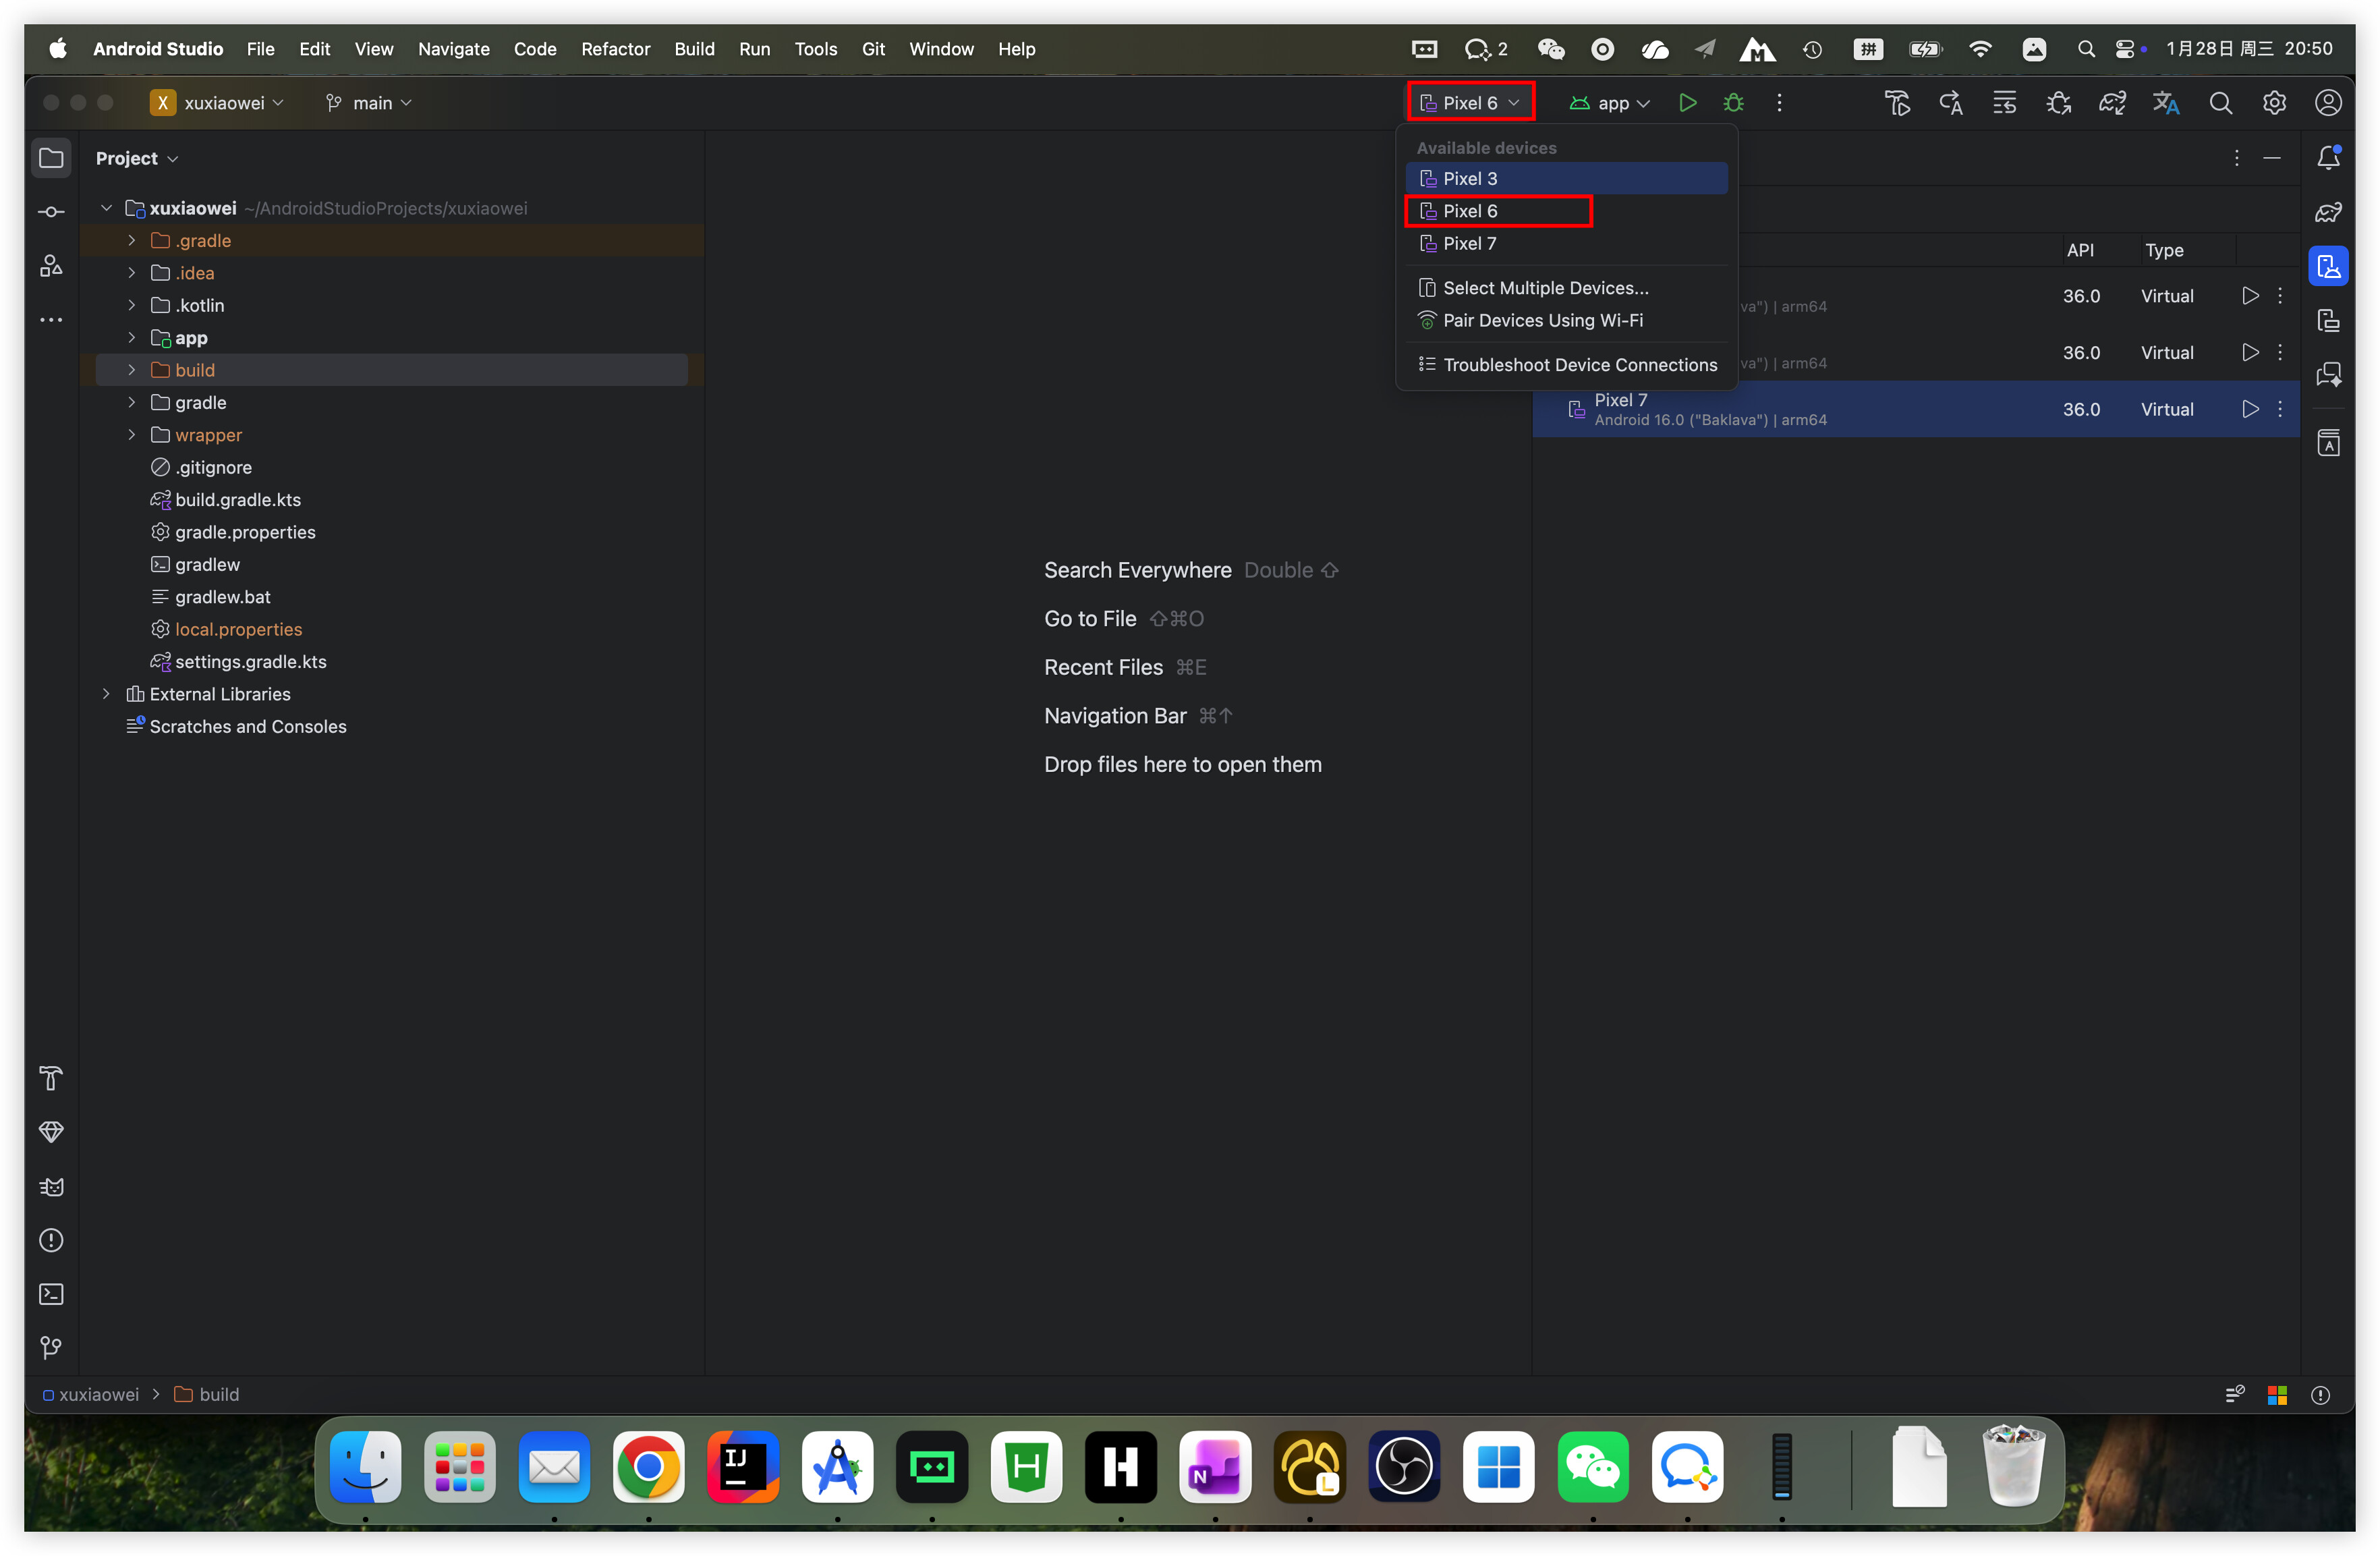Open the Notifications bell panel

2328,158
